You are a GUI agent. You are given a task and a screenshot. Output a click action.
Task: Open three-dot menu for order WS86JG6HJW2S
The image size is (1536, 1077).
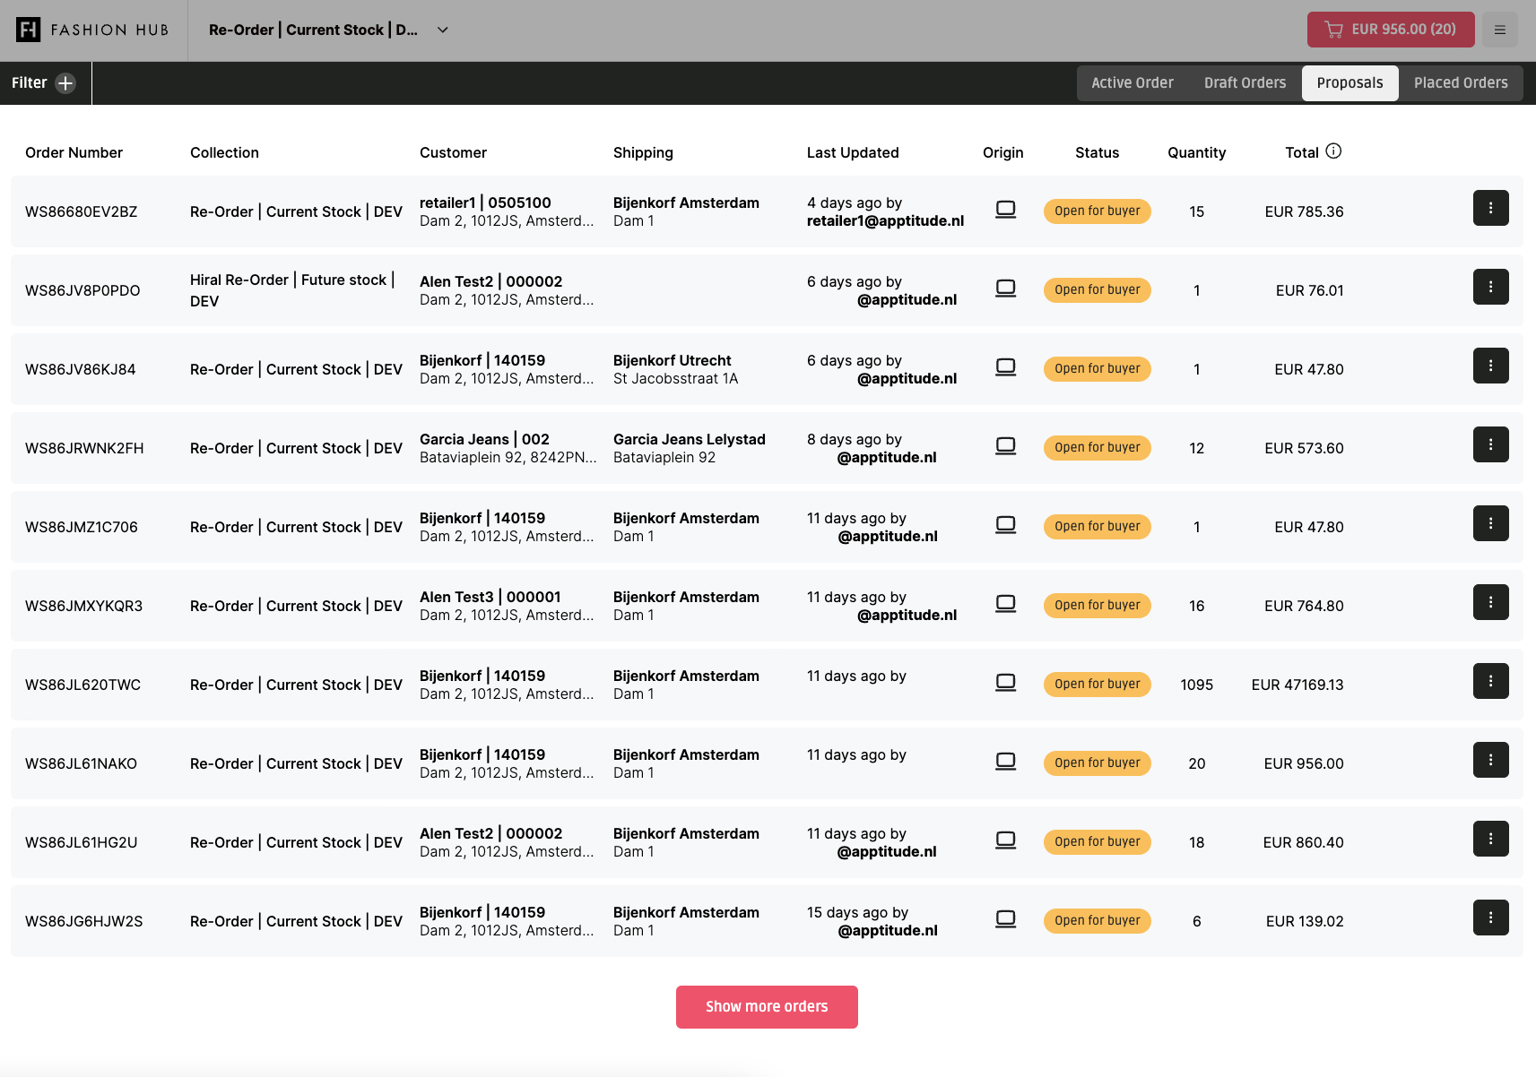1489,918
